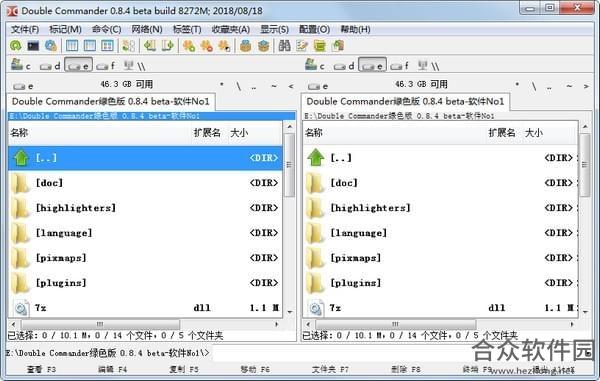Click the select group plus icon
The image size is (600, 381).
pyautogui.click(x=189, y=46)
